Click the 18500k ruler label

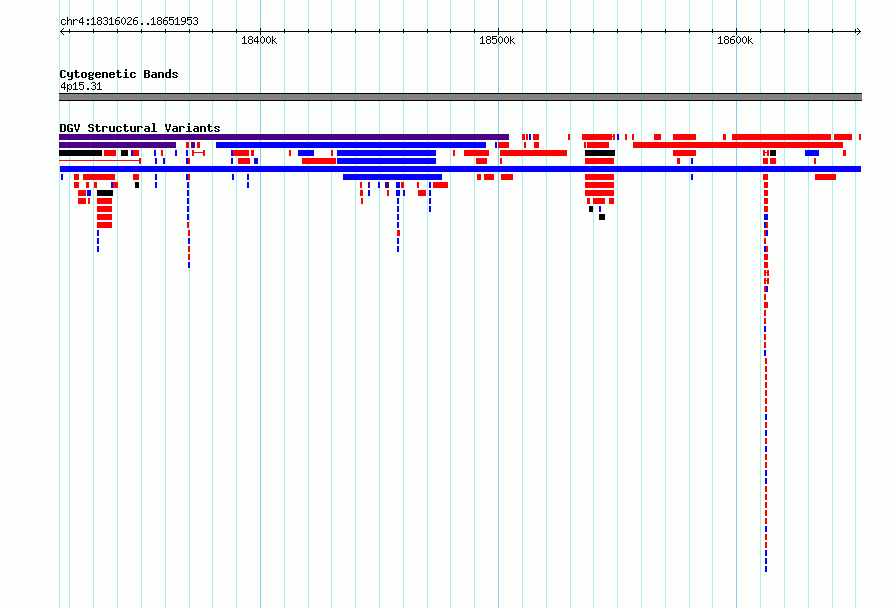pos(497,40)
